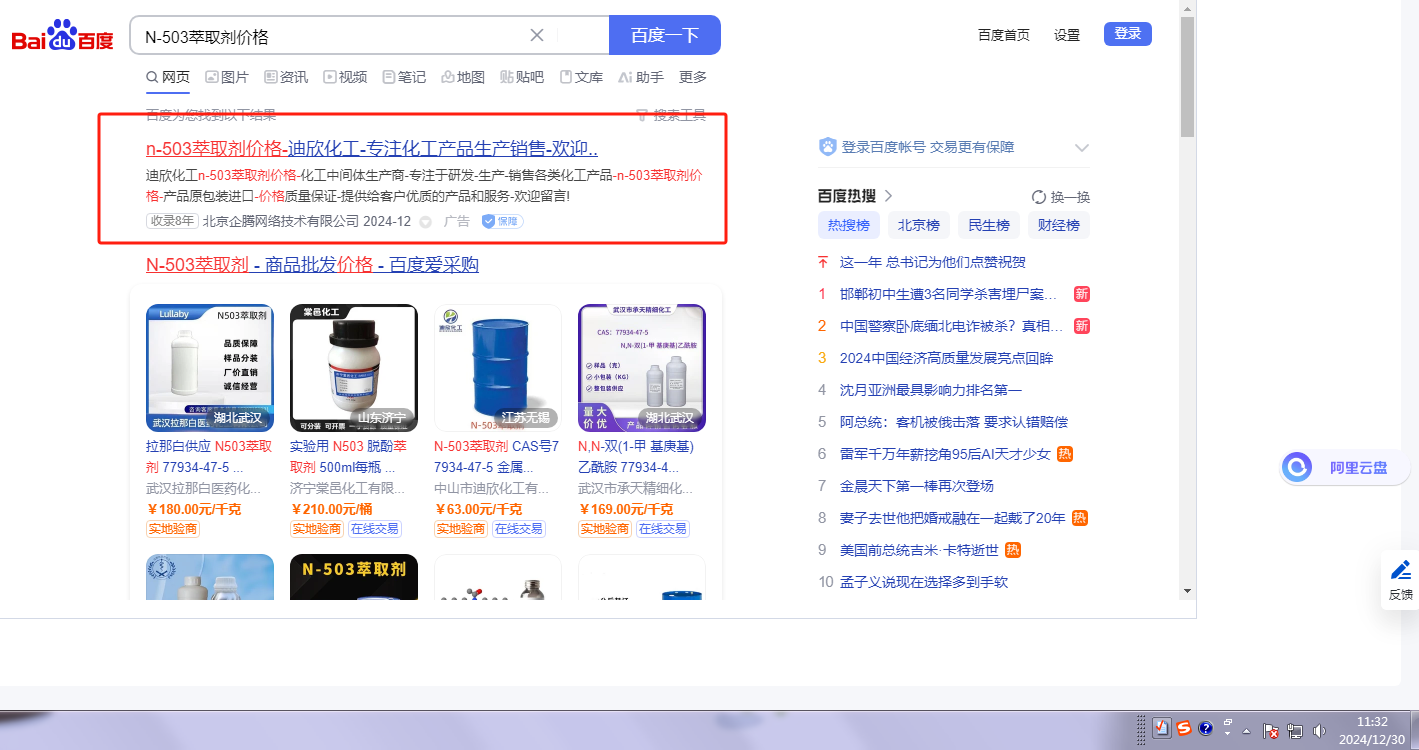
Task: Expand the 更多 search categories
Action: [693, 77]
